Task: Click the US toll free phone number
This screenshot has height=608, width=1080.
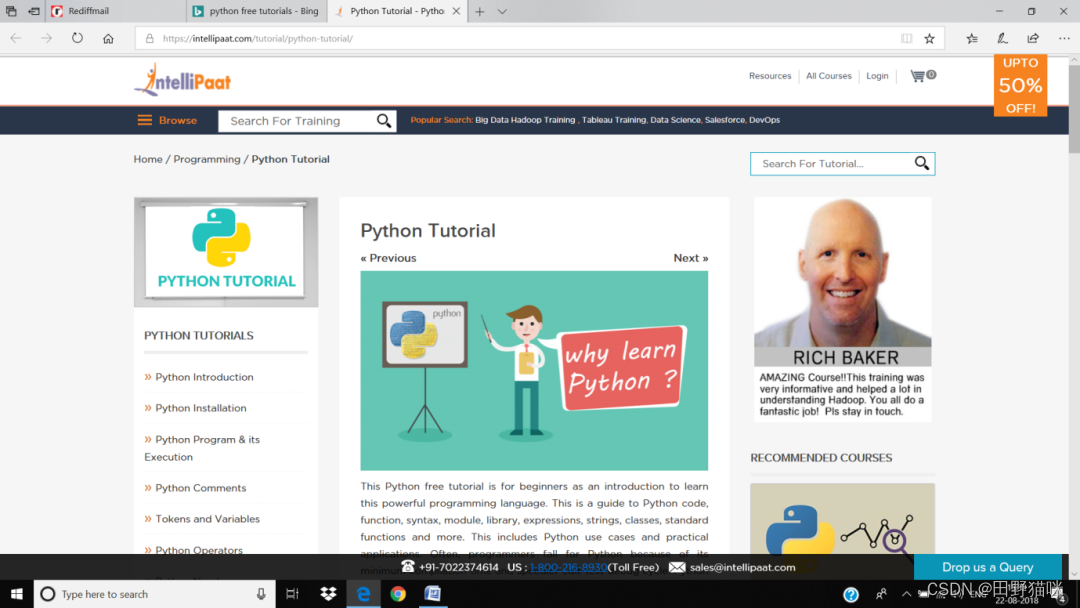Action: coord(568,567)
